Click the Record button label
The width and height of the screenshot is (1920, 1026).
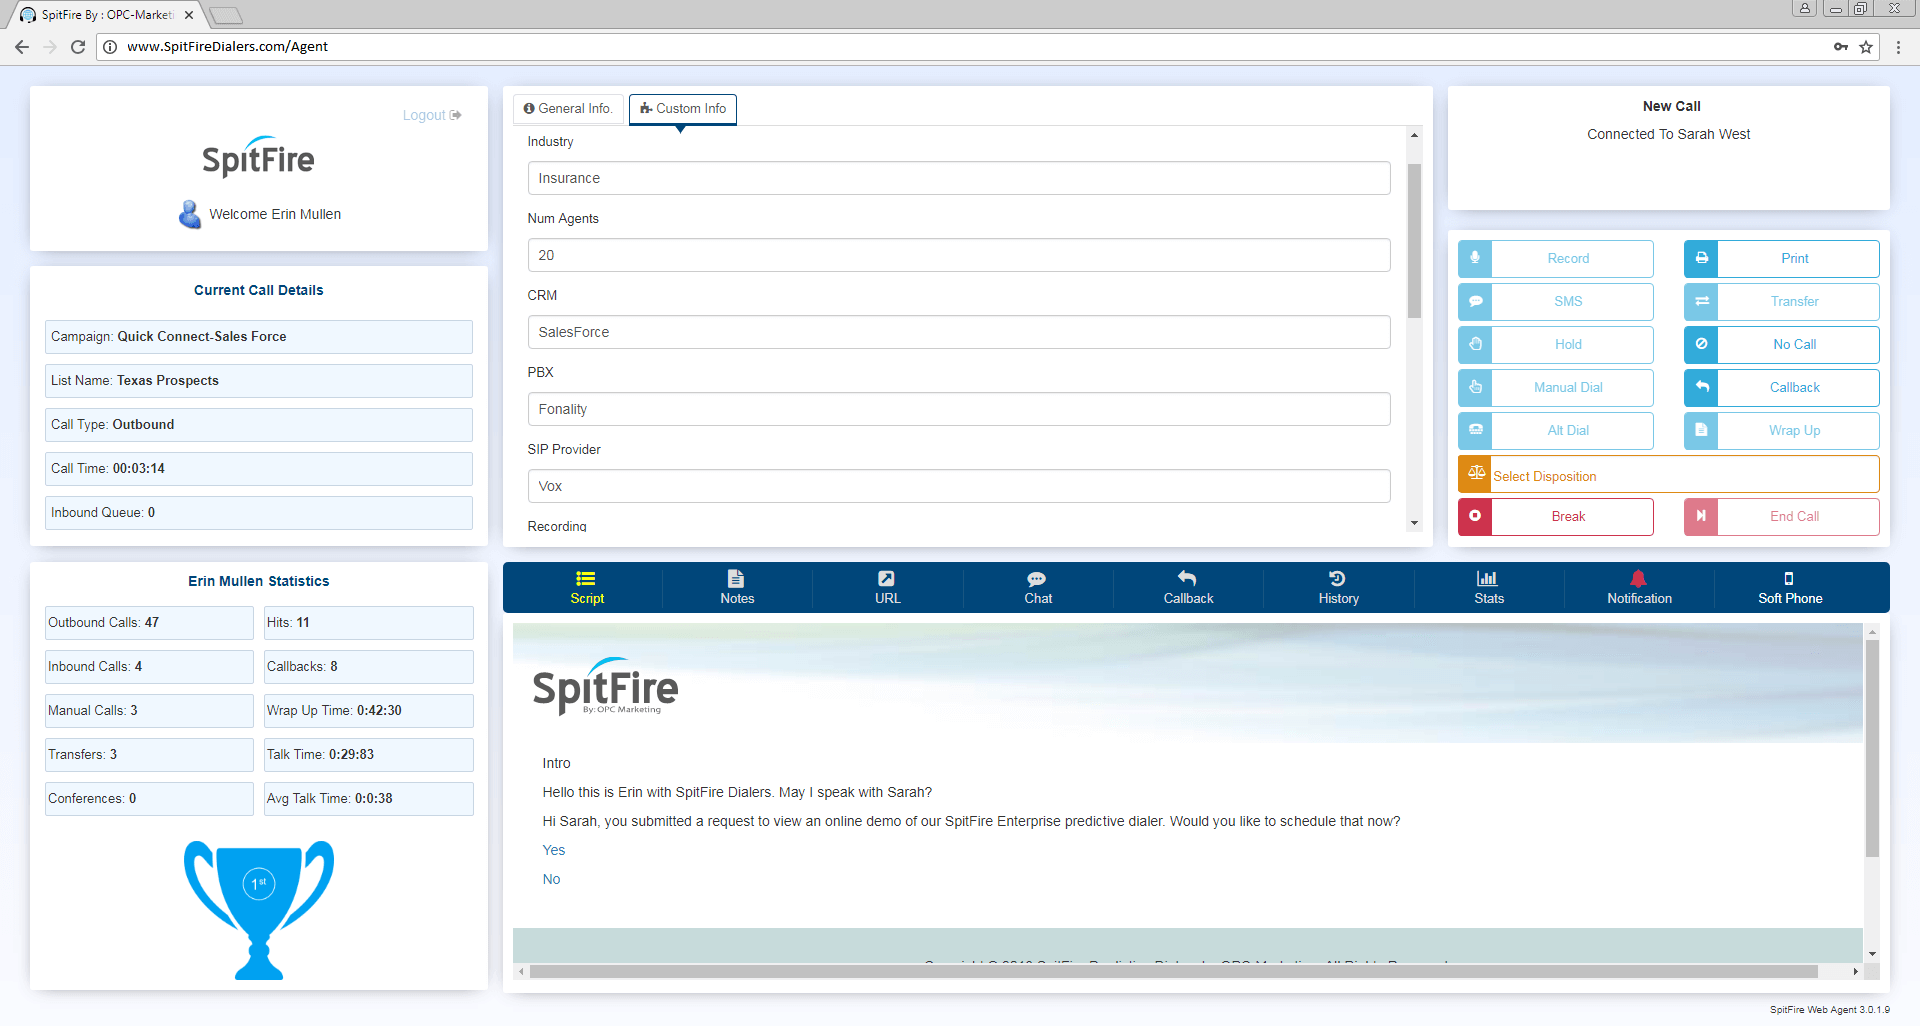tap(1568, 258)
